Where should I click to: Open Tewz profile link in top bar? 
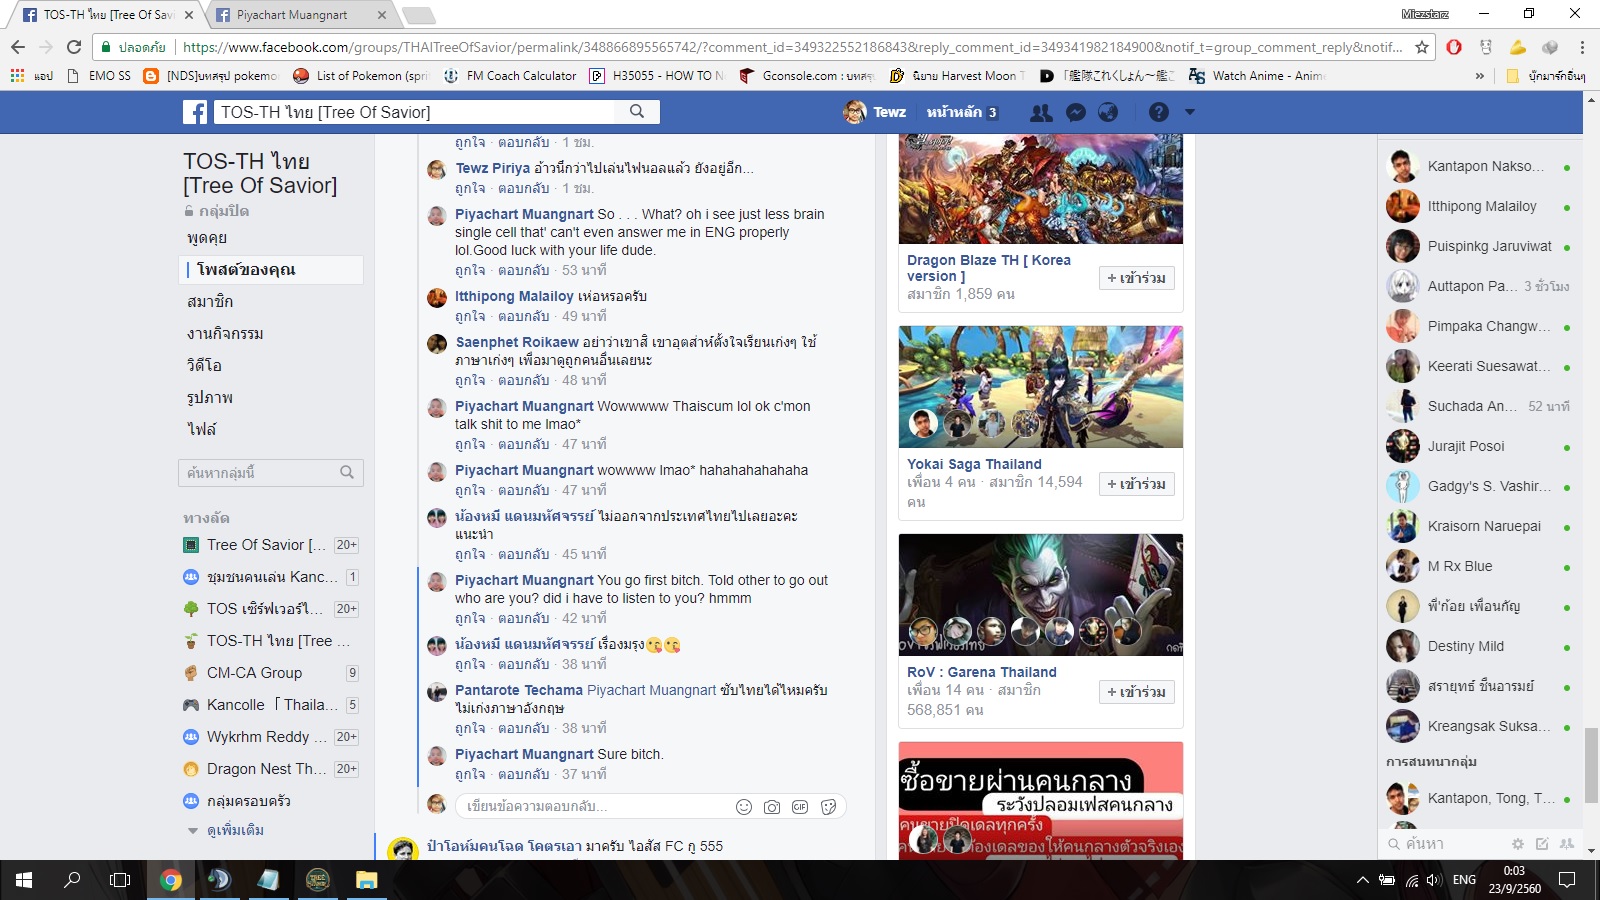point(876,112)
